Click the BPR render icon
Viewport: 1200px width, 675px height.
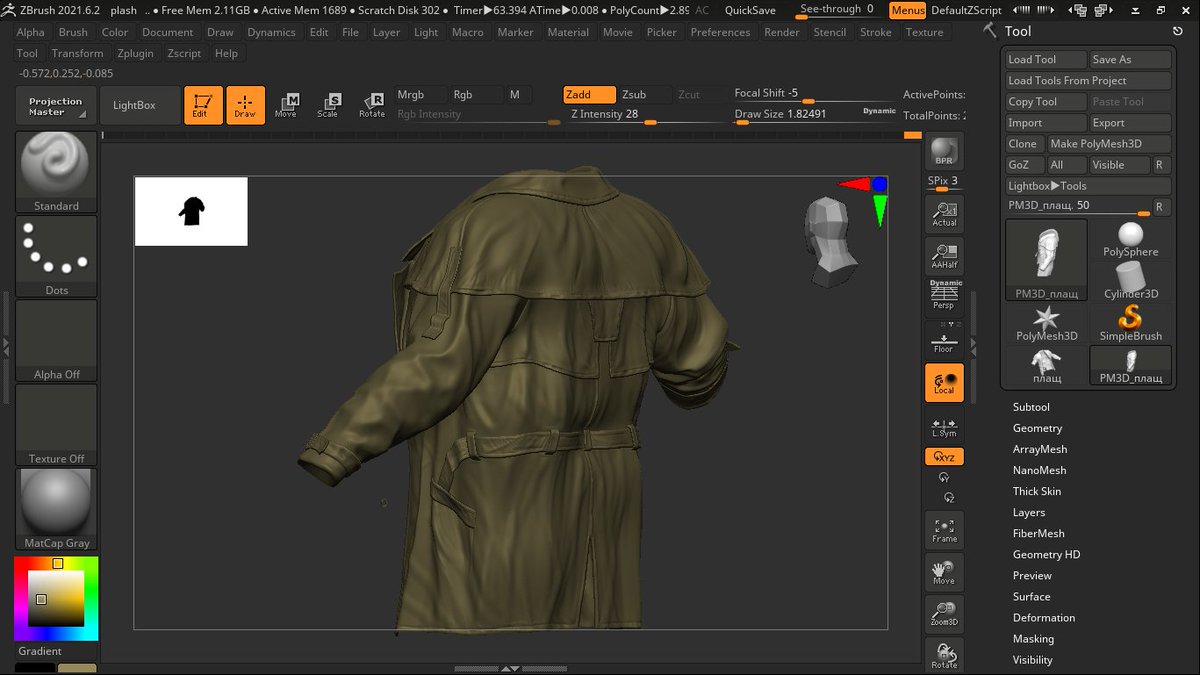pyautogui.click(x=943, y=150)
